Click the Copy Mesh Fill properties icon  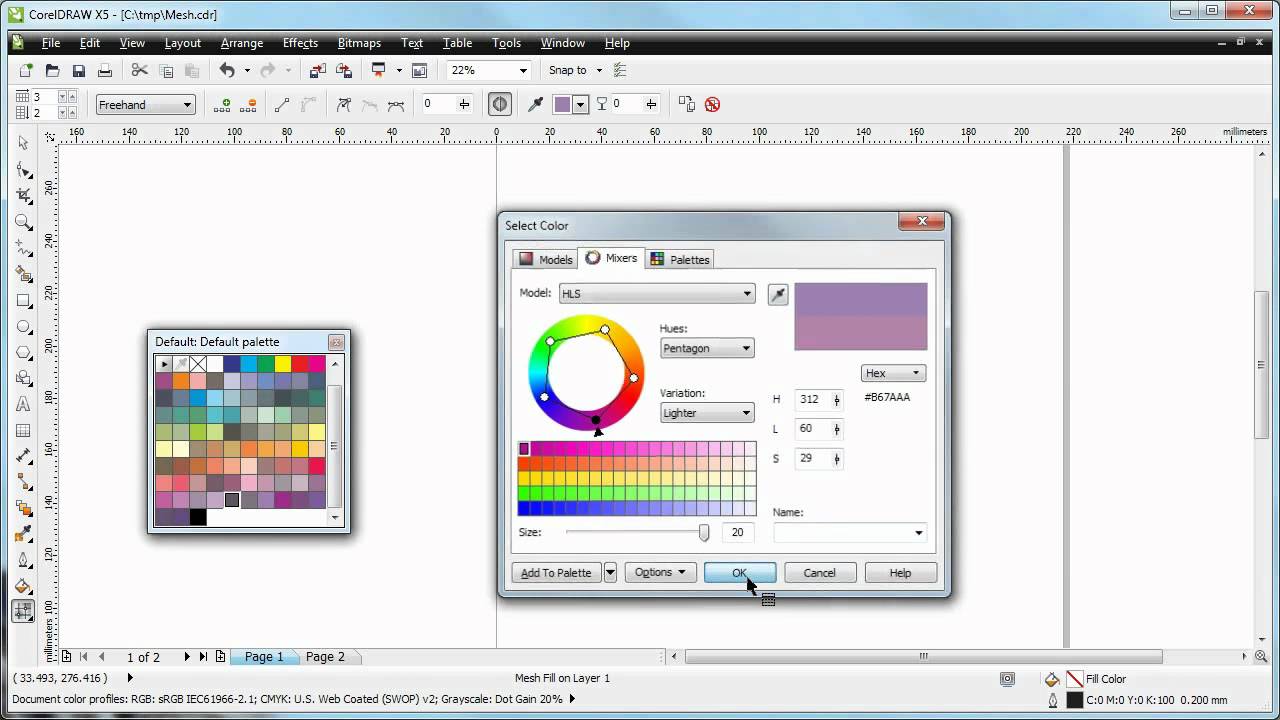(687, 104)
